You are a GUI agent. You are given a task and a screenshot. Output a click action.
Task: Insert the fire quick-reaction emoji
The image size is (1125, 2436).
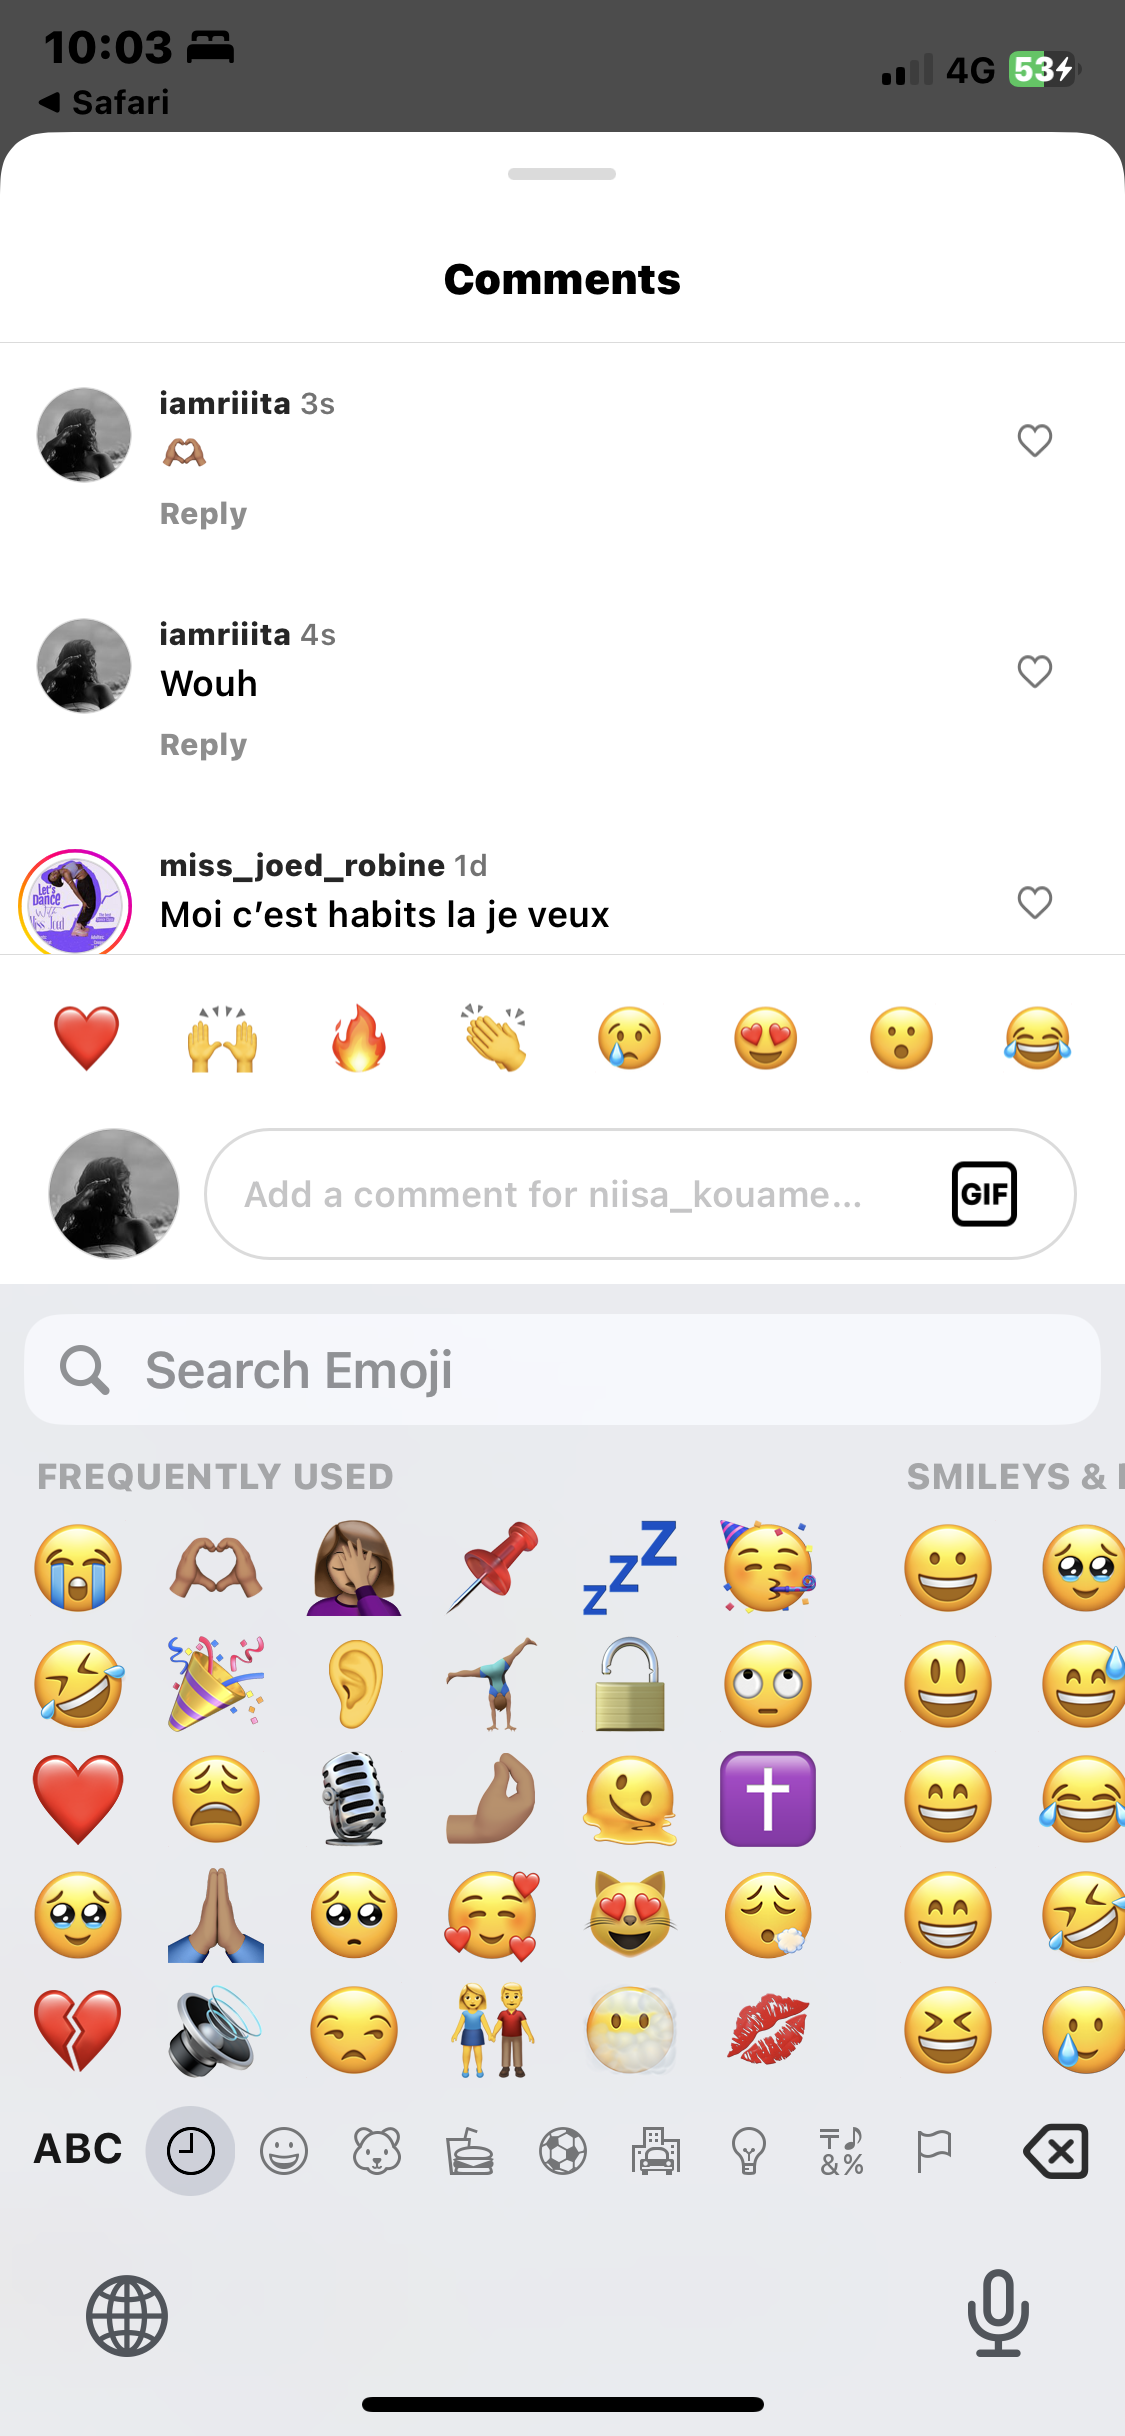point(358,1038)
